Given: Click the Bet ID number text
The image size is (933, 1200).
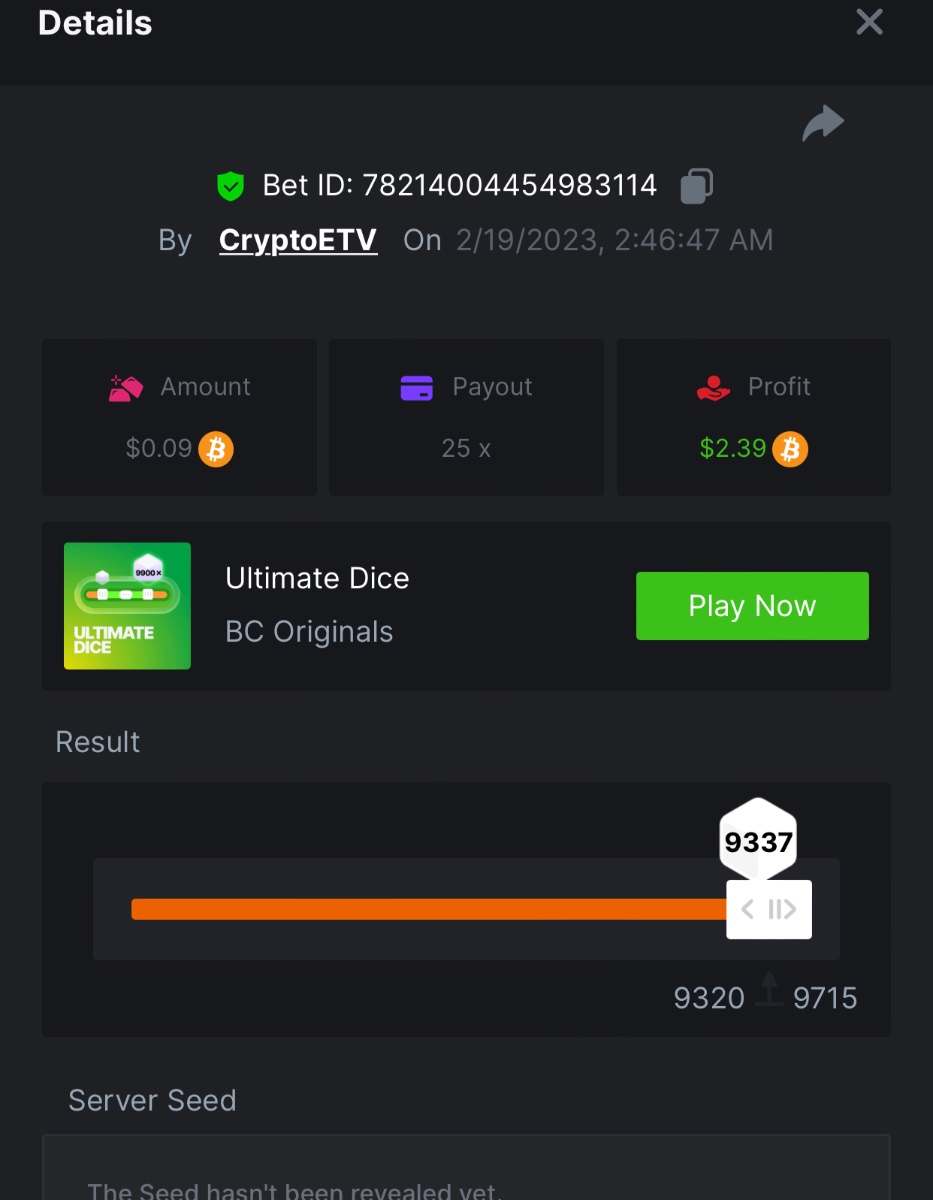Looking at the screenshot, I should 509,186.
